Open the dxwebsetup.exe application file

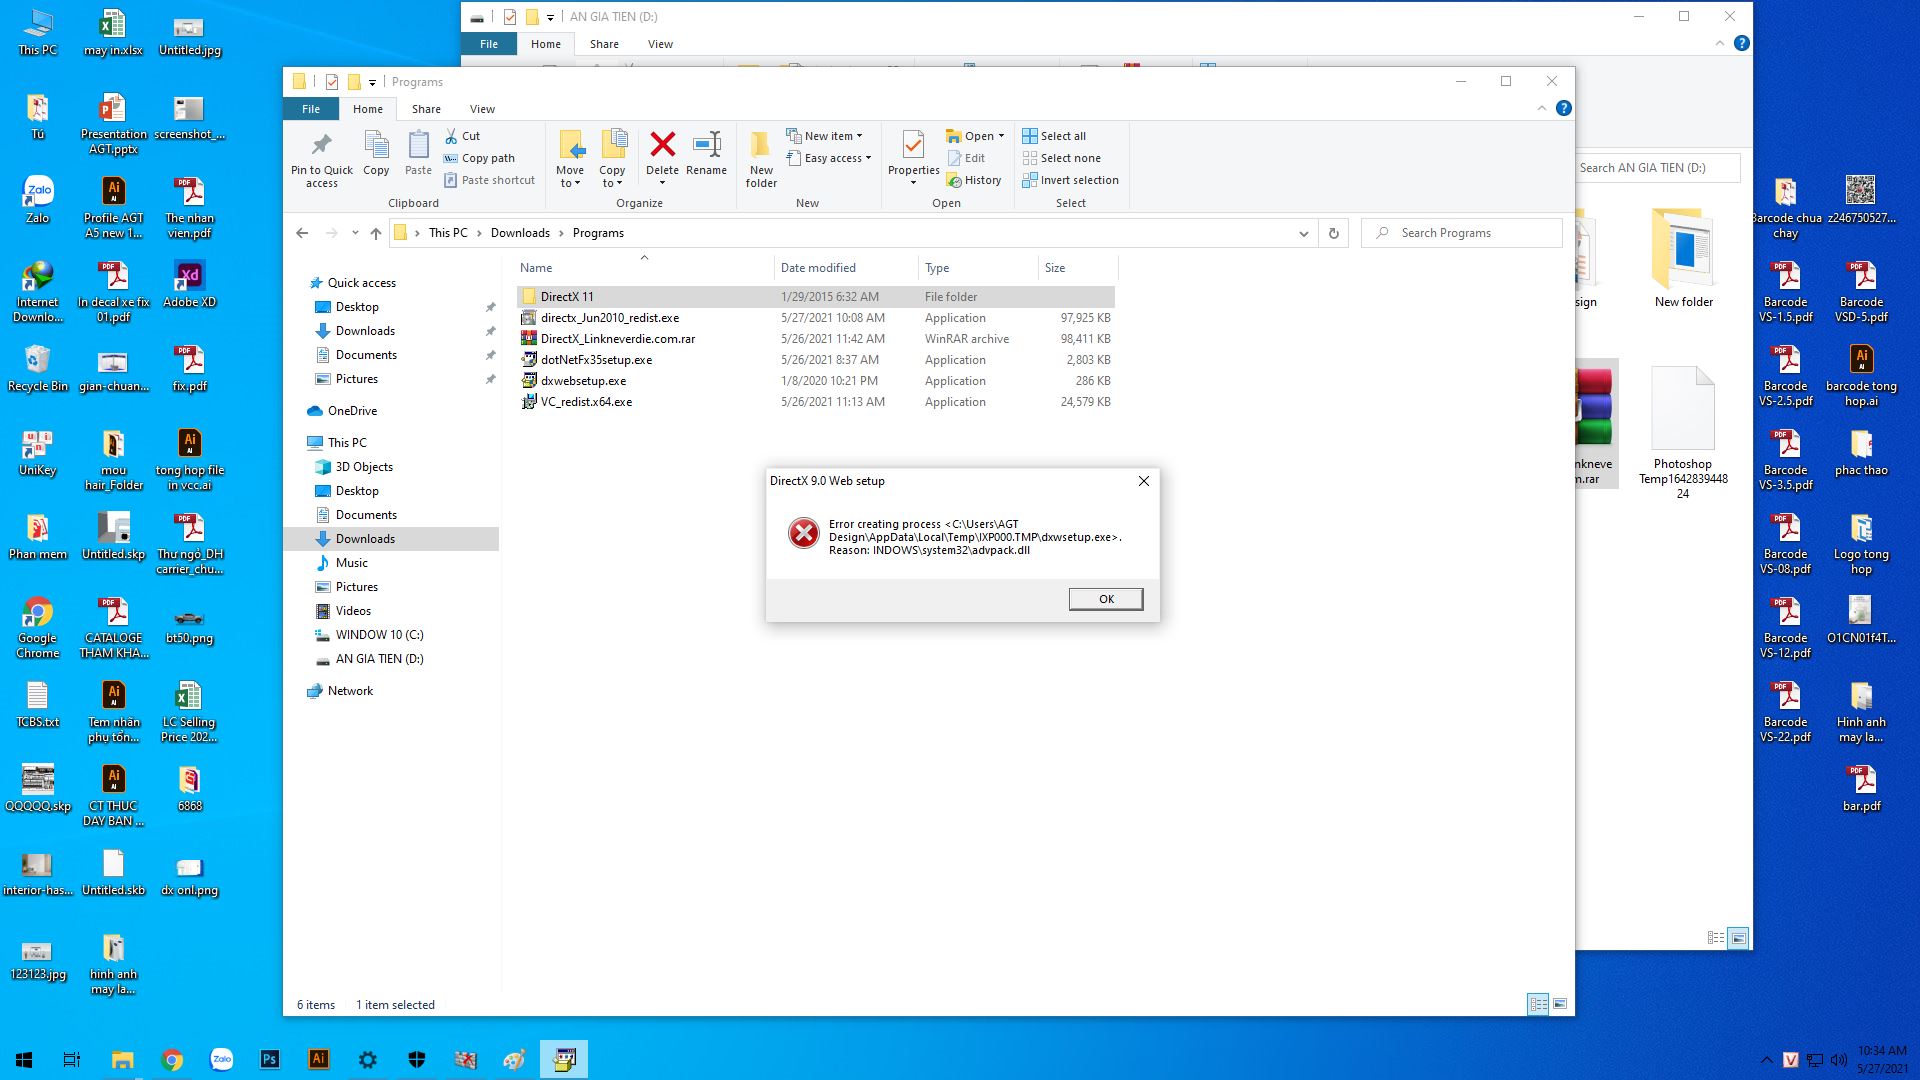[x=583, y=380]
